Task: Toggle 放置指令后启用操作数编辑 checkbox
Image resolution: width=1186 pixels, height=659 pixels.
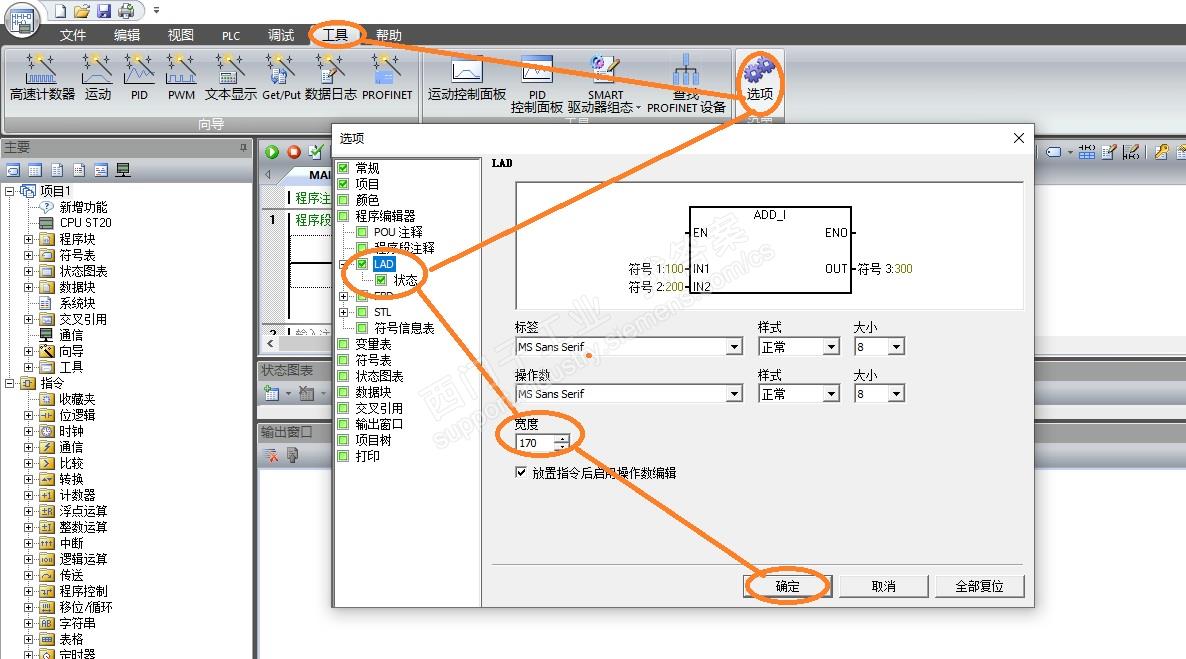Action: coord(520,472)
